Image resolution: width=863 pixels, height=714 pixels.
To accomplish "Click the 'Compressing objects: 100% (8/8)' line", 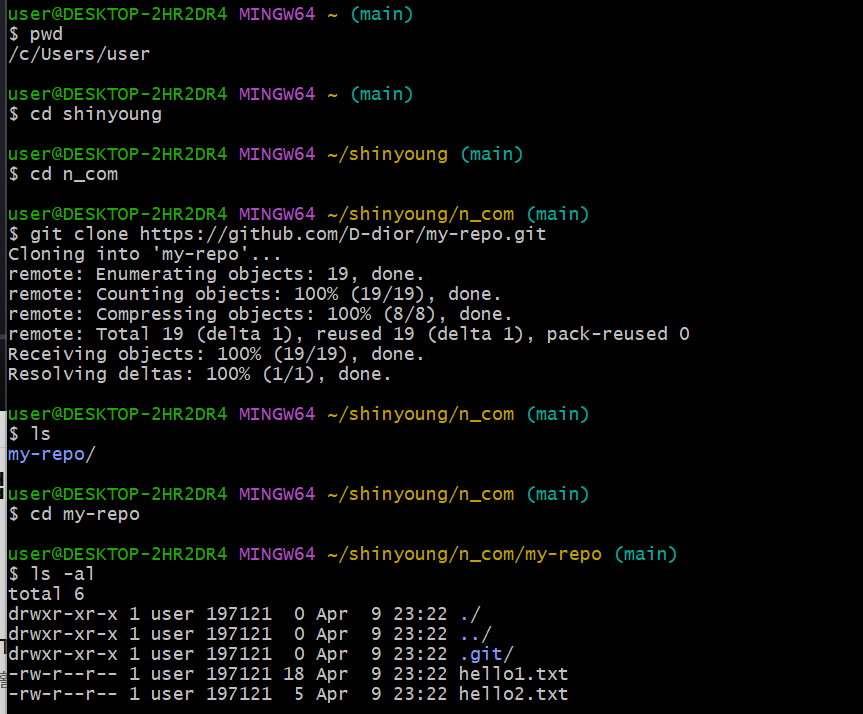I will click(260, 314).
